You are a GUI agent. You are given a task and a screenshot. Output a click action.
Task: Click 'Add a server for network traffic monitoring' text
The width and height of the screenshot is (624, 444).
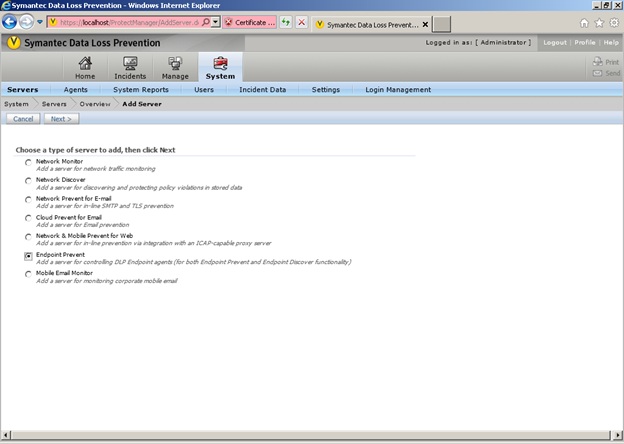(x=96, y=169)
